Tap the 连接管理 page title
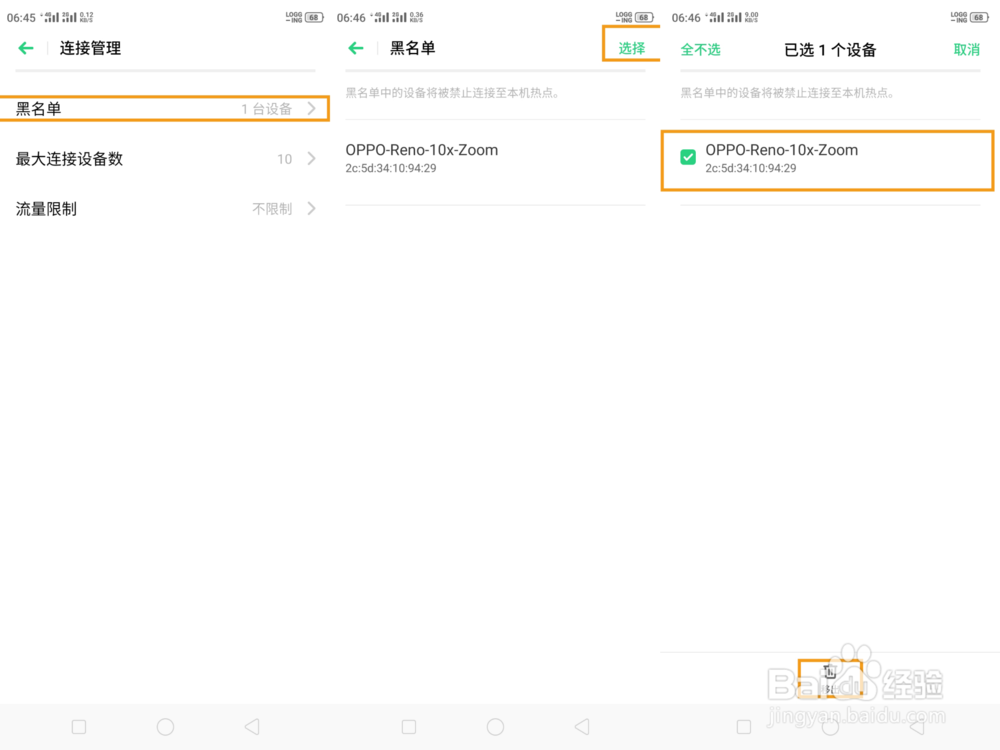1000x750 pixels. point(90,48)
